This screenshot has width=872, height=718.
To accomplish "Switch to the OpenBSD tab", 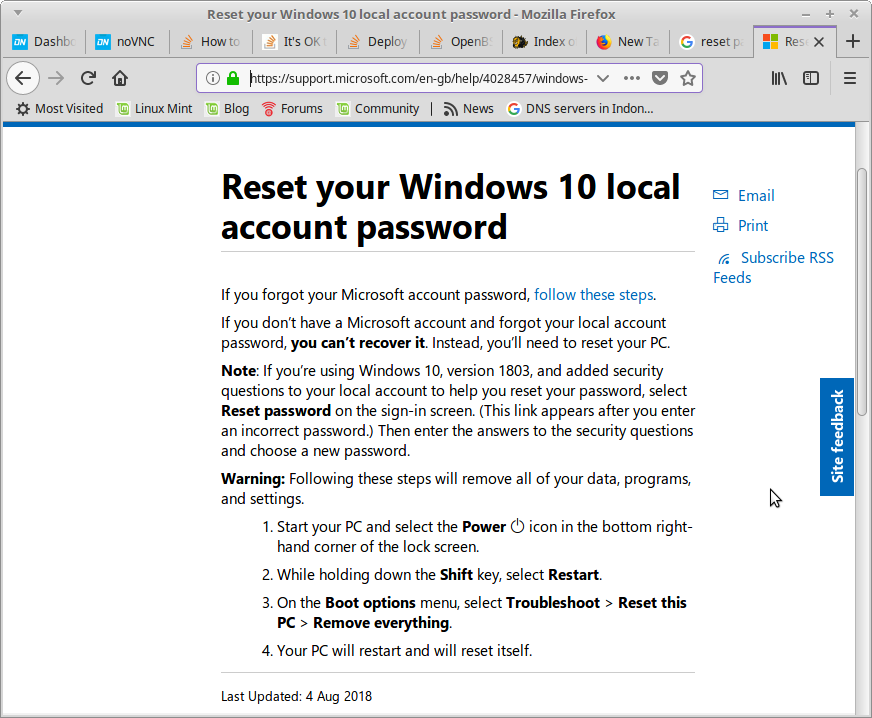I will tap(461, 42).
